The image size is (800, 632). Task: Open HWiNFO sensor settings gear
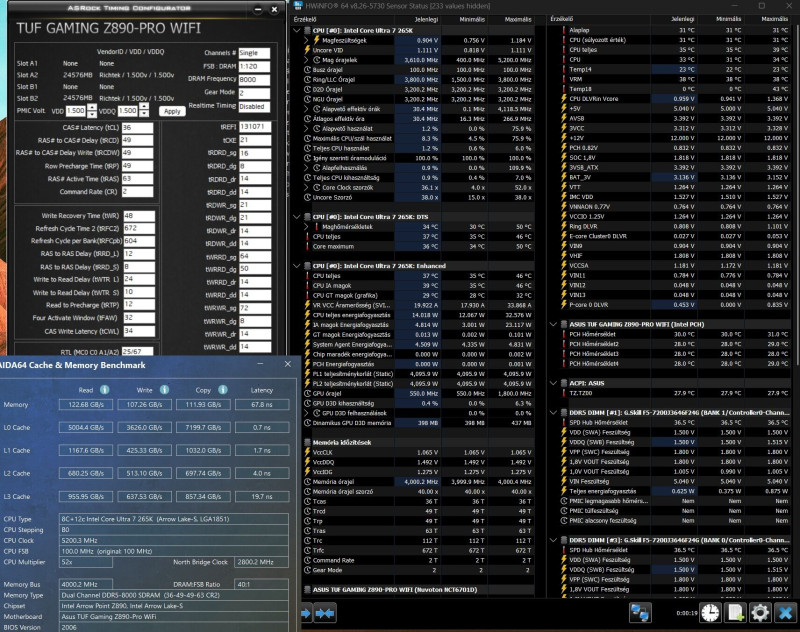[760, 613]
